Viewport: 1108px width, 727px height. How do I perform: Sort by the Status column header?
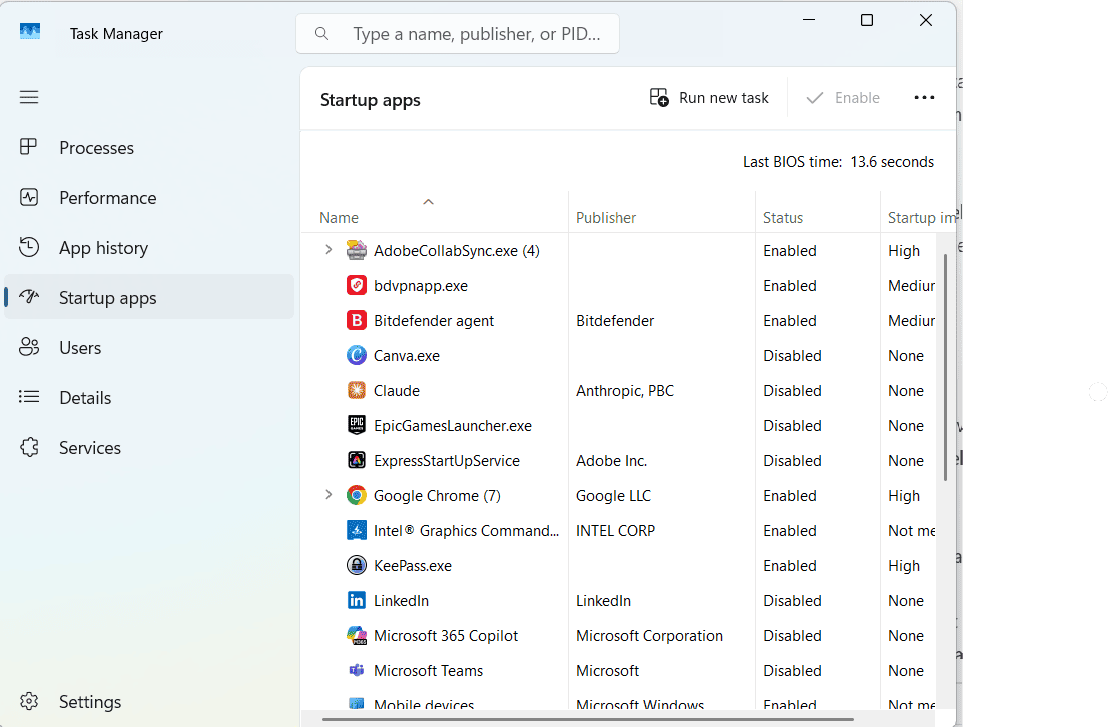783,218
